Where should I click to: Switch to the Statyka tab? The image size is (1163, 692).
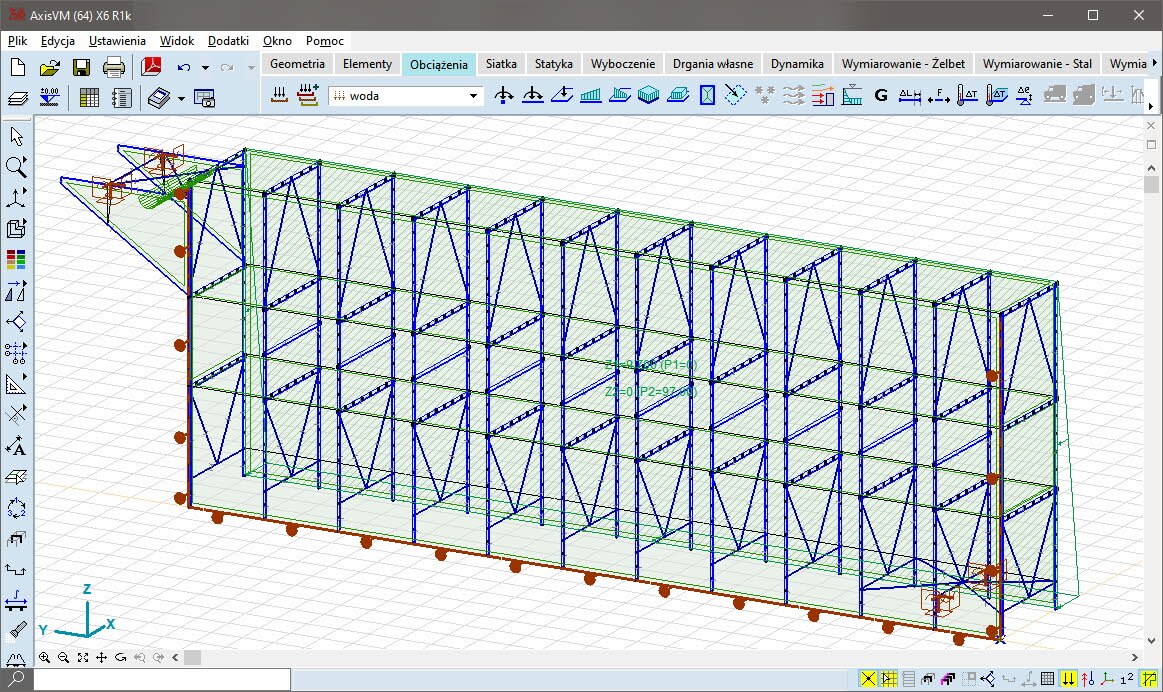553,63
